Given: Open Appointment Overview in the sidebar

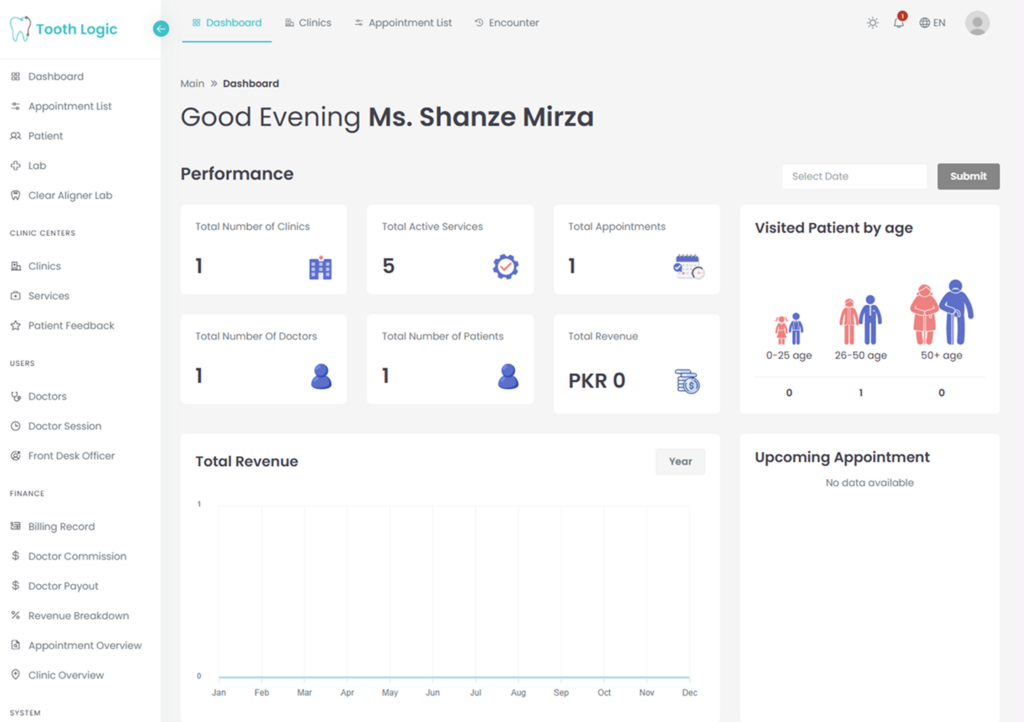Looking at the screenshot, I should point(76,645).
